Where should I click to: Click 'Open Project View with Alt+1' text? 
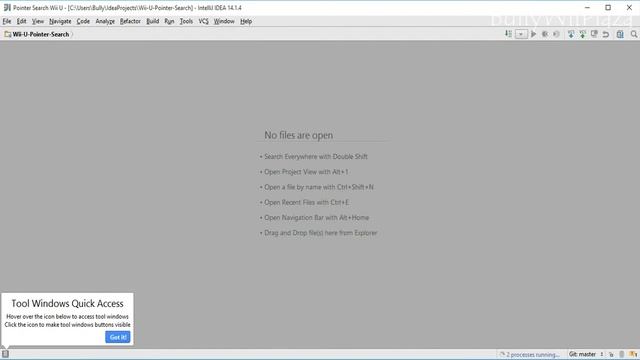coord(306,172)
